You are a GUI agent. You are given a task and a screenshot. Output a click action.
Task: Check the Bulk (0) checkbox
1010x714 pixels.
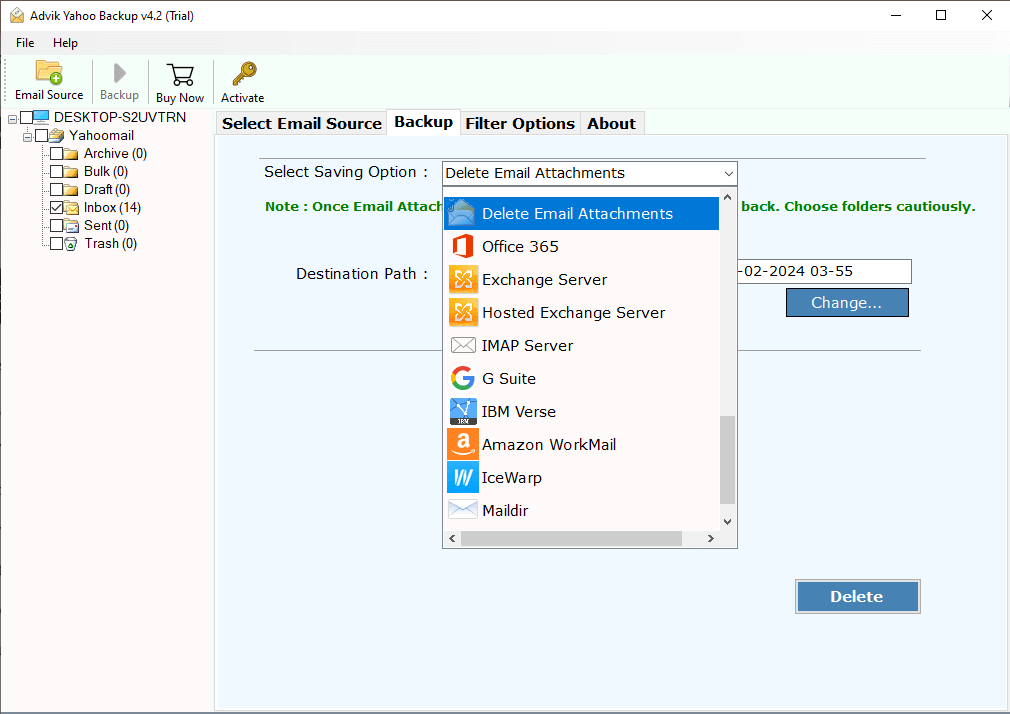click(x=57, y=171)
